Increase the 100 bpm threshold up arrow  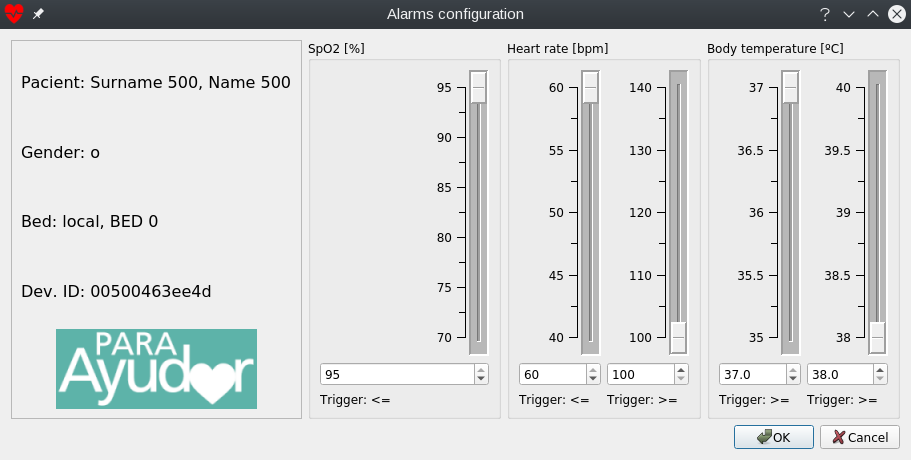pyautogui.click(x=681, y=369)
